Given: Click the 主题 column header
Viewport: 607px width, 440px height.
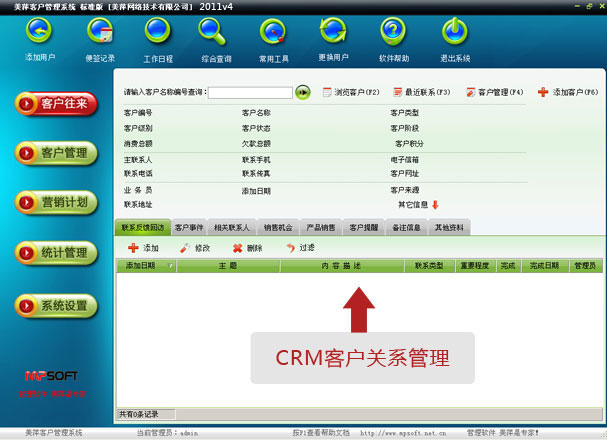Looking at the screenshot, I should (228, 266).
